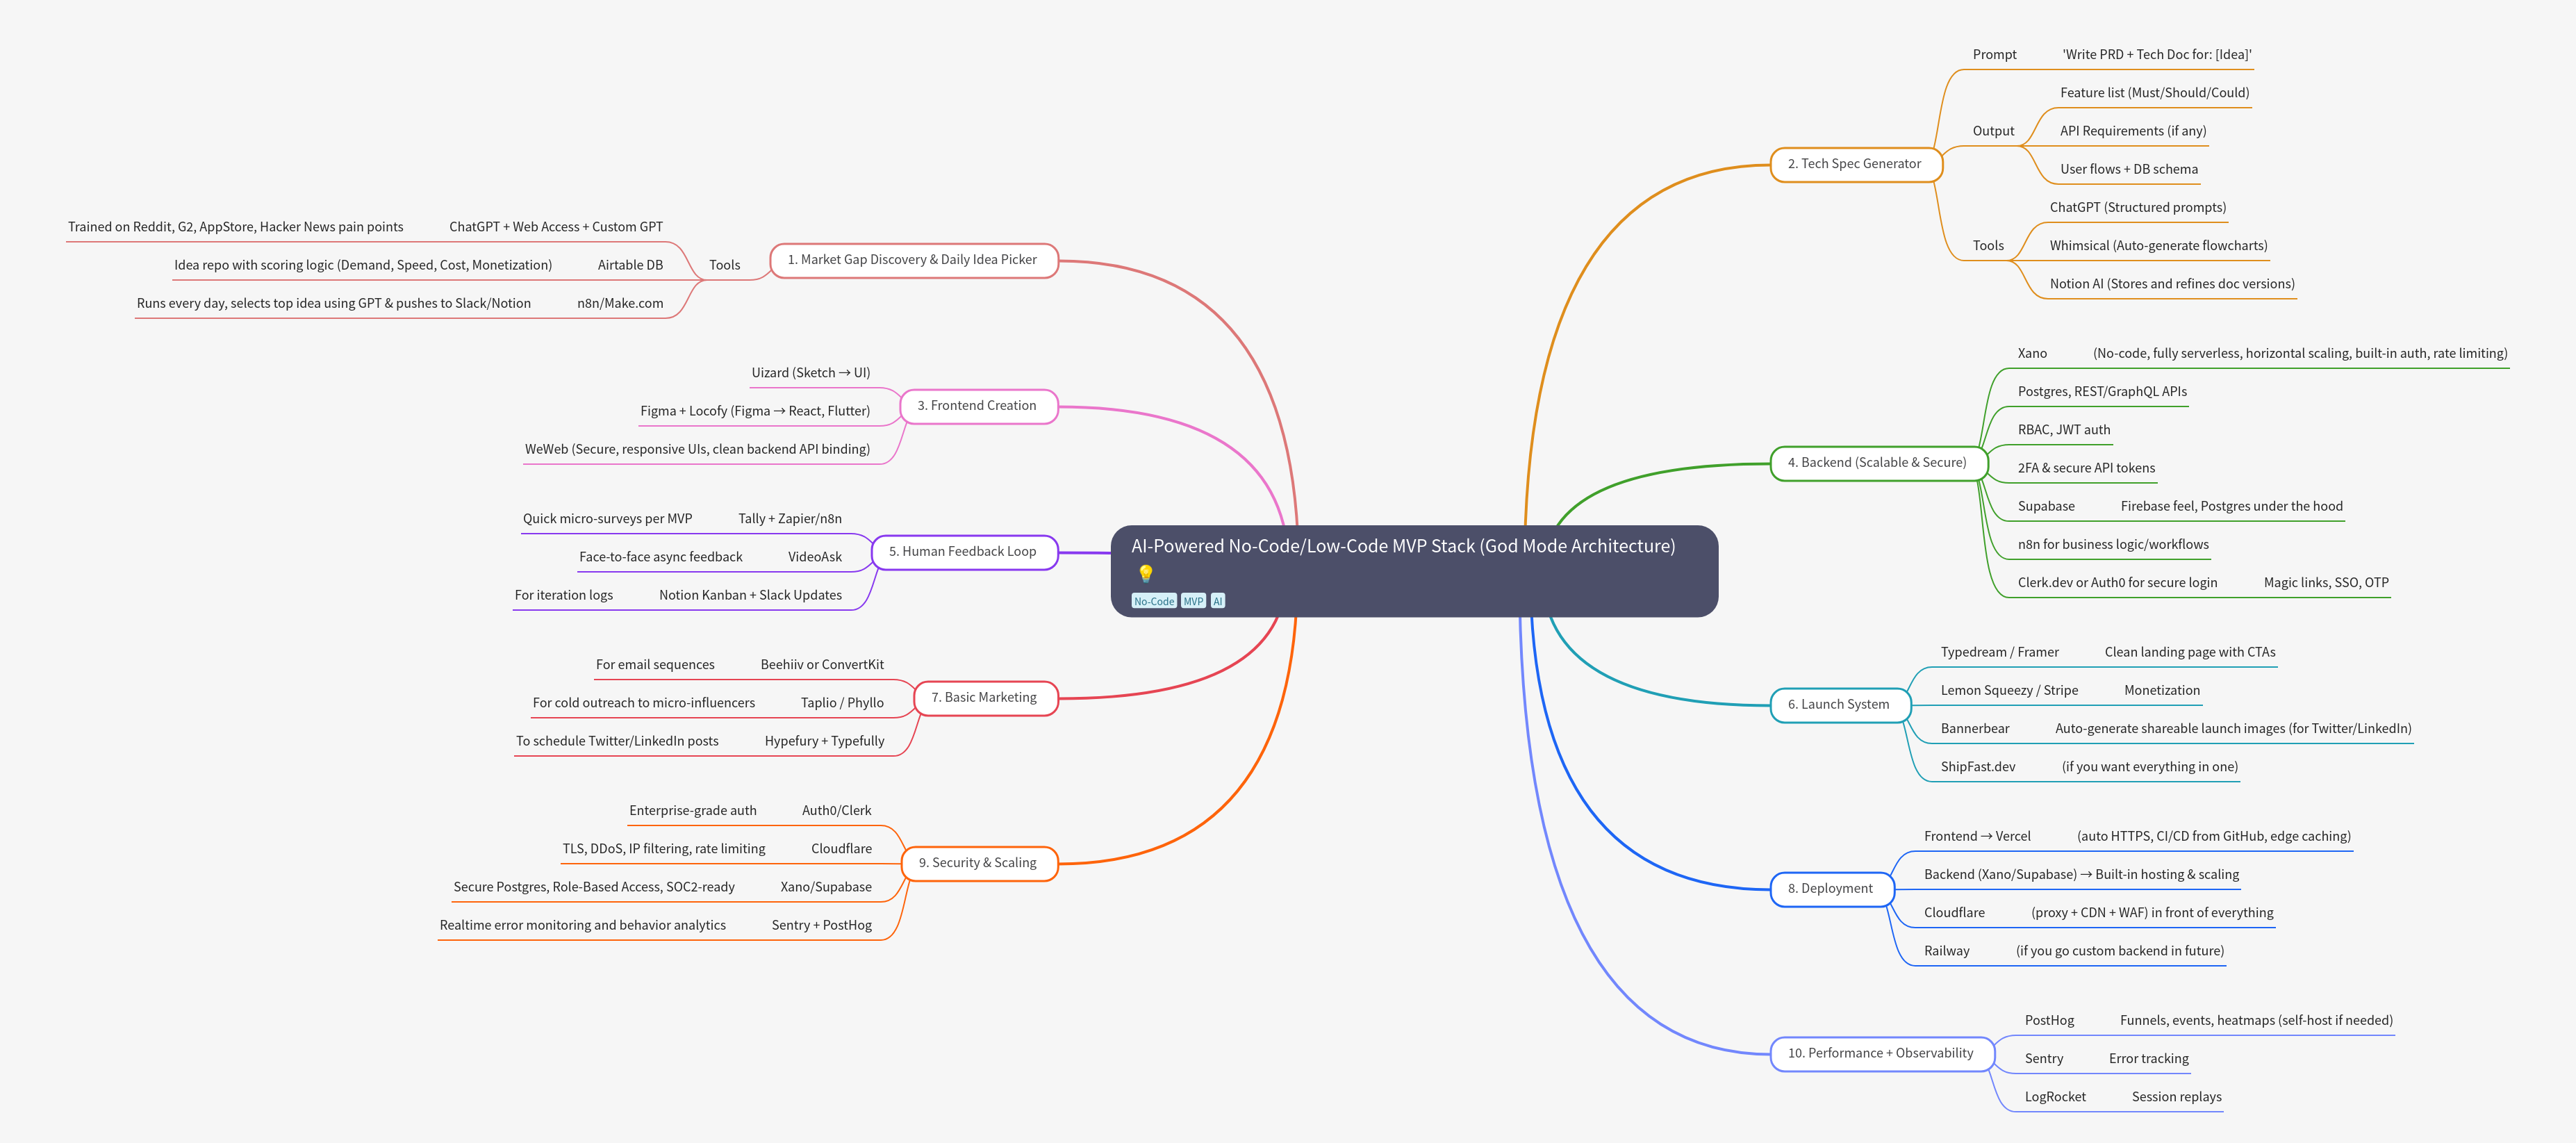Click 'Lemon Squeezy / Stripe'

coord(2009,691)
